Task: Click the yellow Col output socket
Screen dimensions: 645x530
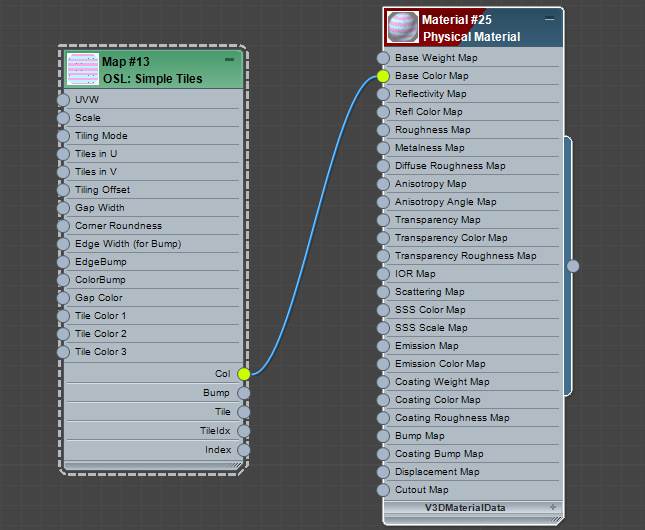Action: tap(244, 374)
